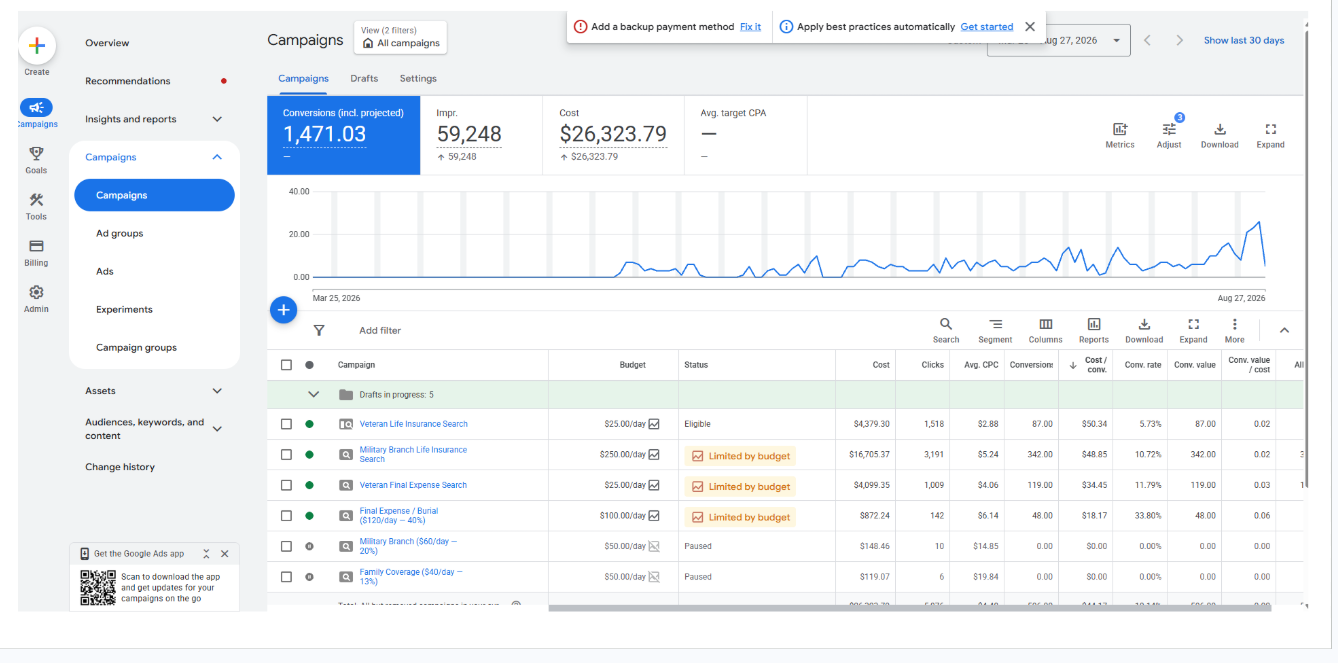
Task: Close the notification banner with X
Action: click(1030, 27)
